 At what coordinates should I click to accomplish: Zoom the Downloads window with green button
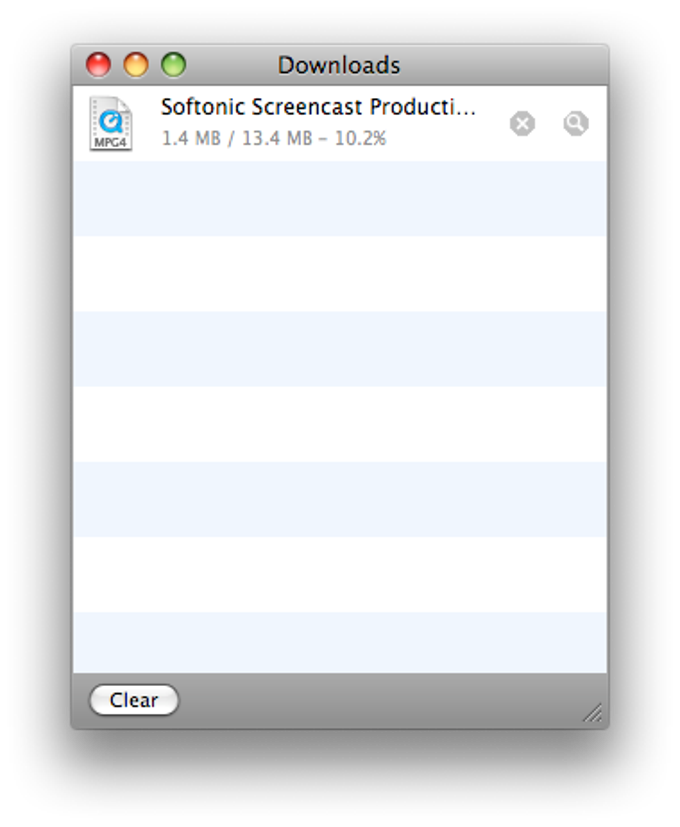click(174, 65)
